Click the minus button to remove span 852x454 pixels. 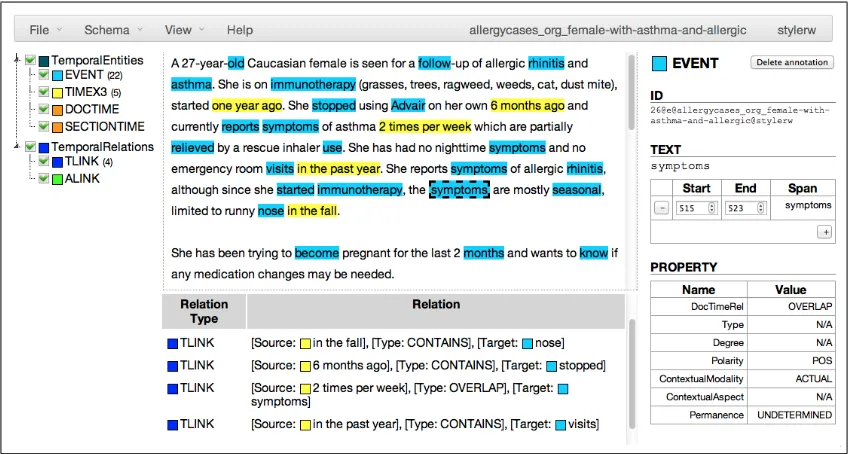(x=661, y=208)
